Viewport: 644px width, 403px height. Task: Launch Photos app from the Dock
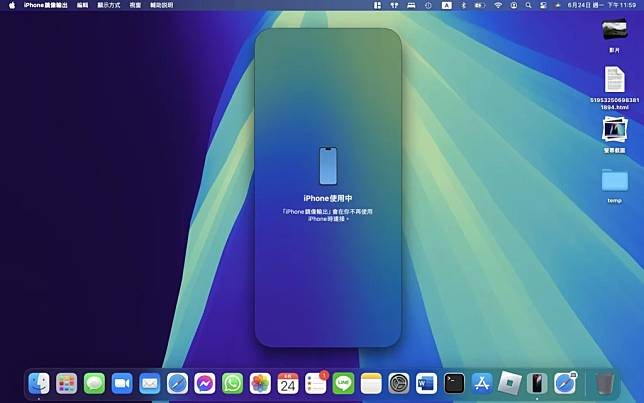260,383
